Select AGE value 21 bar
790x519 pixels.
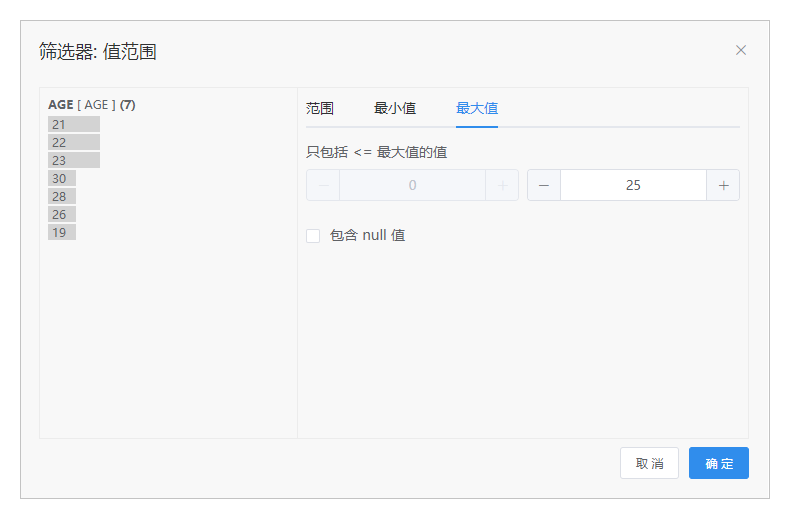[74, 124]
